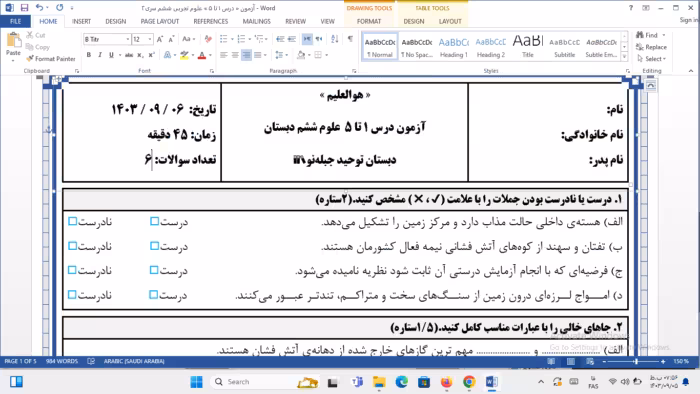This screenshot has width=700, height=394.
Task: Save document using the Save icon
Action: click(25, 8)
